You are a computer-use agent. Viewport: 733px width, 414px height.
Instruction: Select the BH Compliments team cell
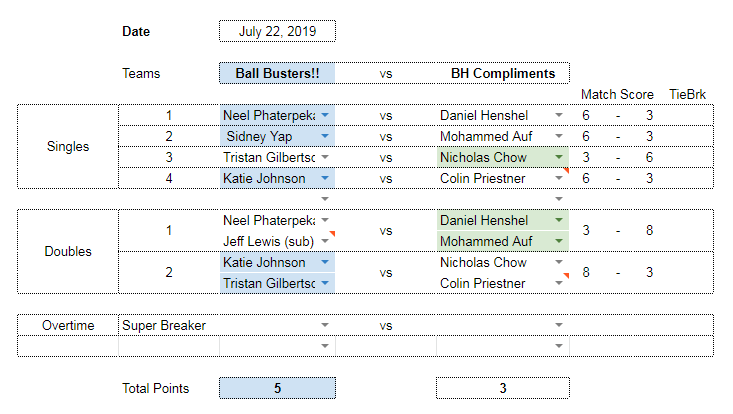tap(503, 73)
